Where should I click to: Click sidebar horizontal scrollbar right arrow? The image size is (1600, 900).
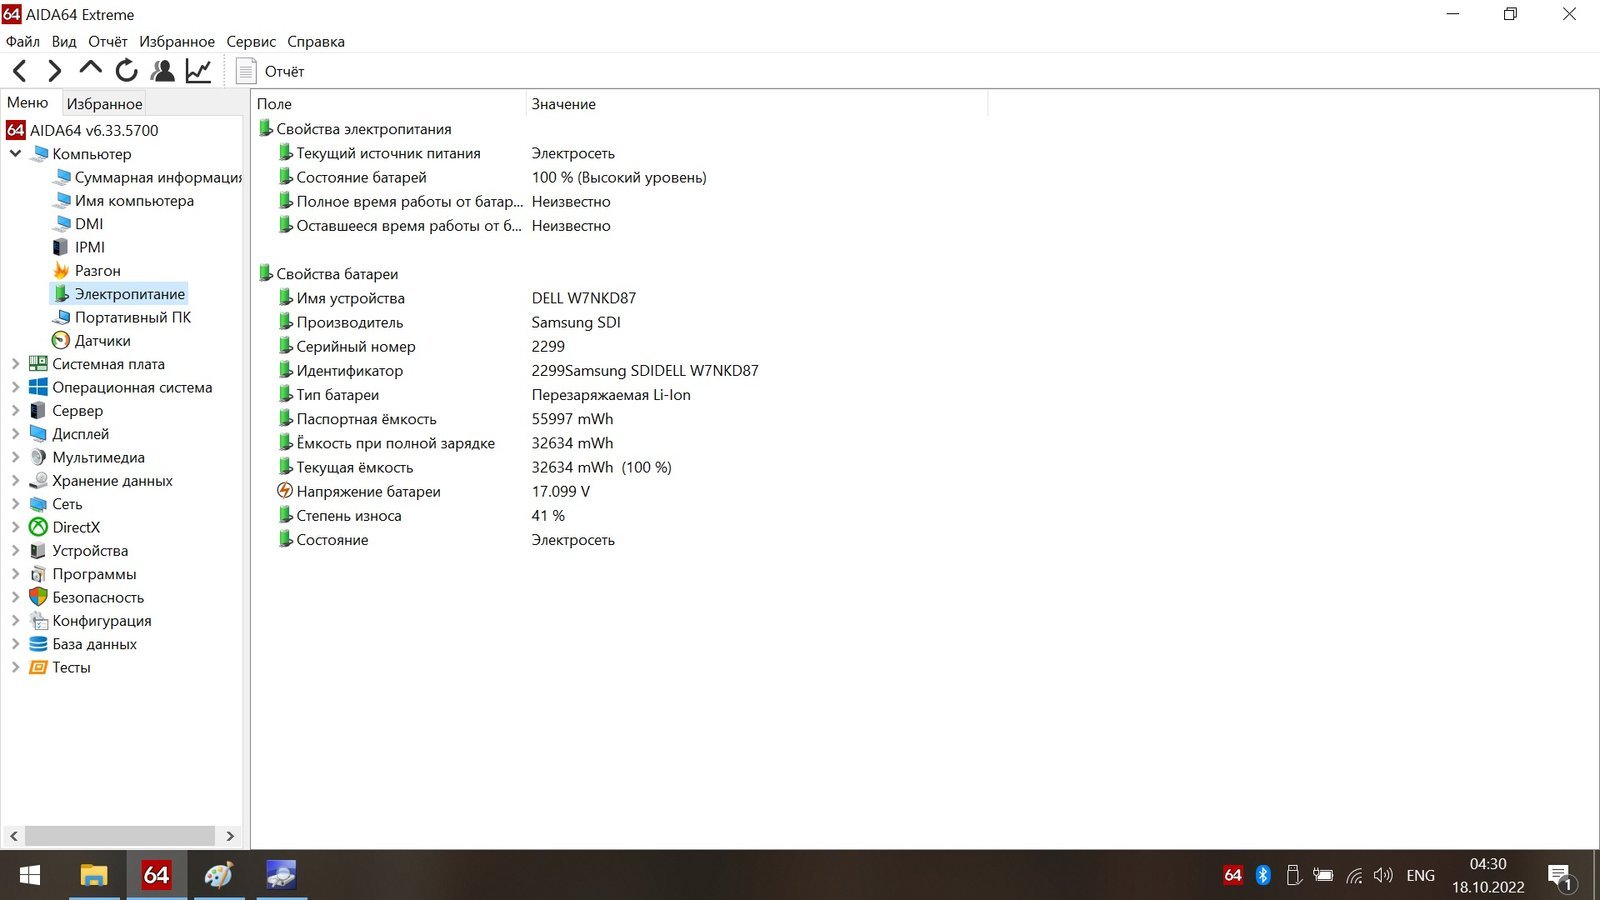230,836
